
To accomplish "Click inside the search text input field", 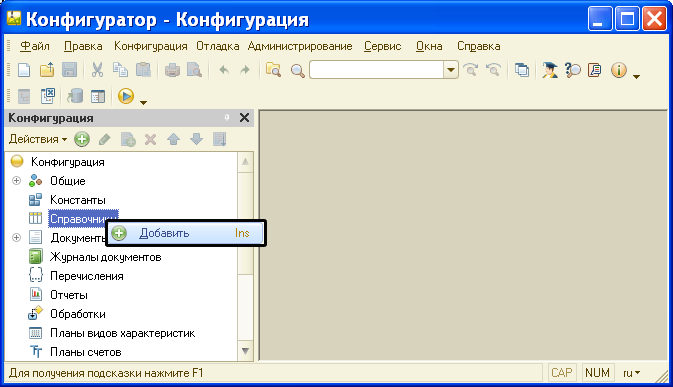I will (376, 70).
